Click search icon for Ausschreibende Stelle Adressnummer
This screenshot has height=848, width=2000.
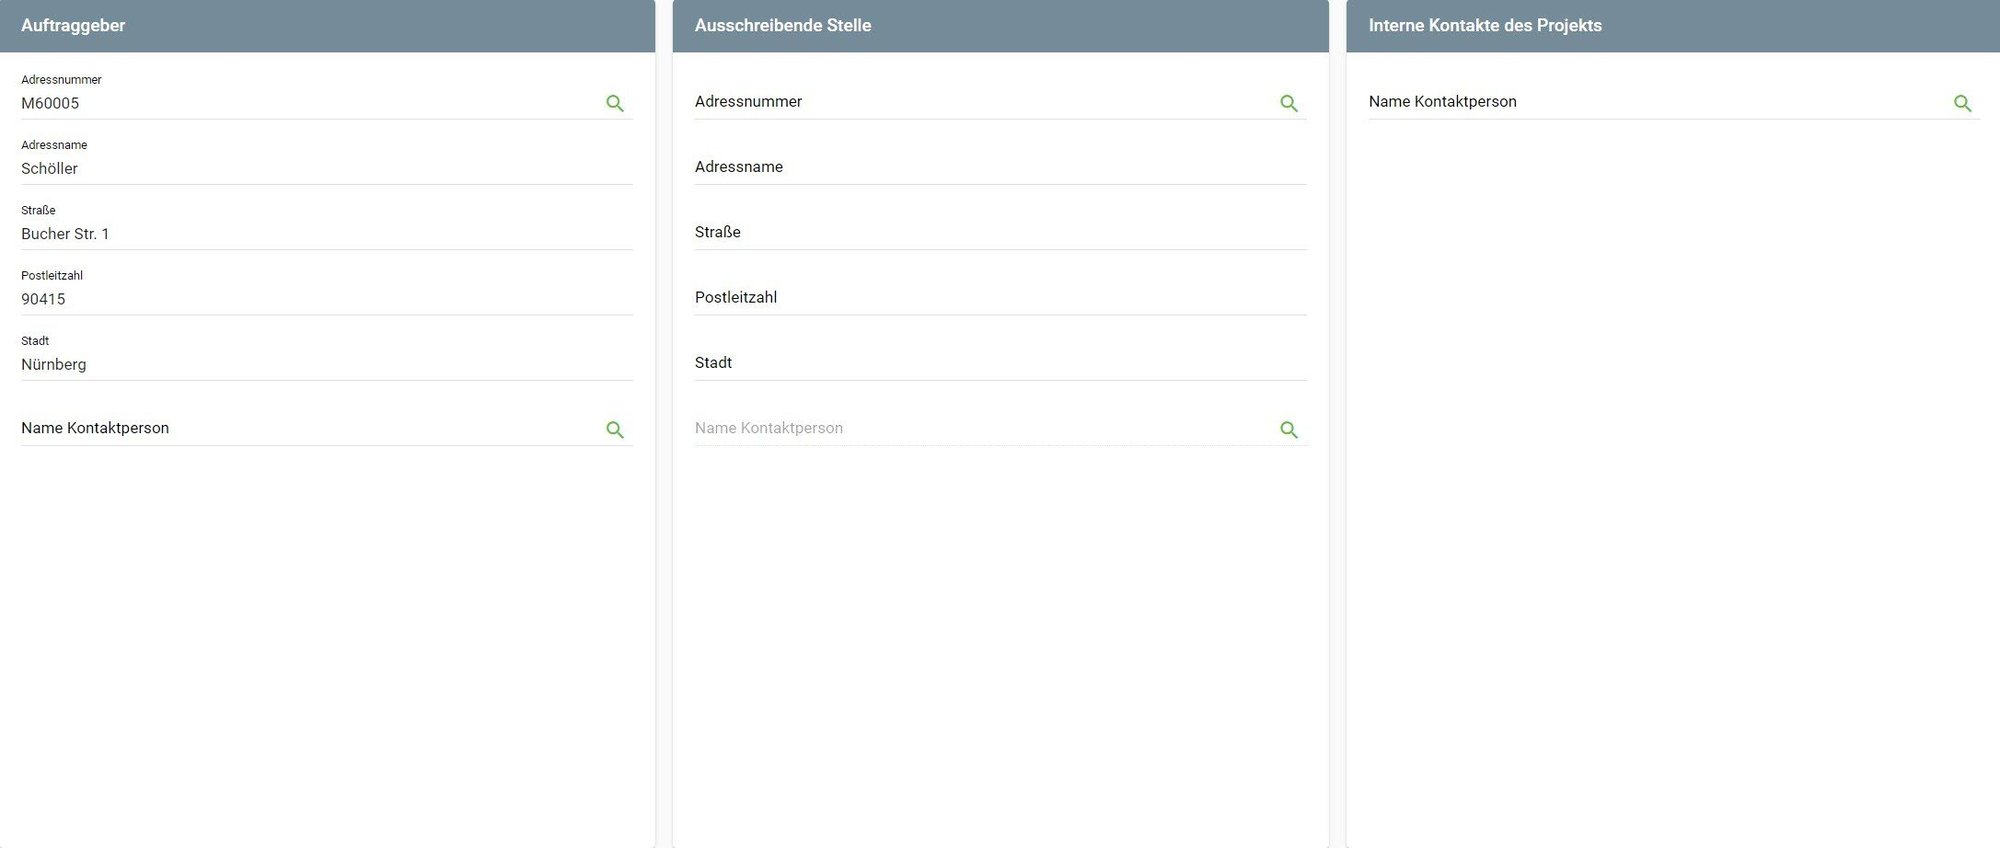click(1288, 103)
